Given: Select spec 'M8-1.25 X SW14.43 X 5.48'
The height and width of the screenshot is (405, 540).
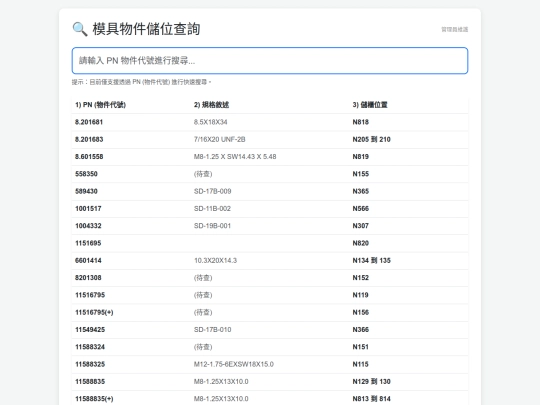Looking at the screenshot, I should (x=235, y=157).
